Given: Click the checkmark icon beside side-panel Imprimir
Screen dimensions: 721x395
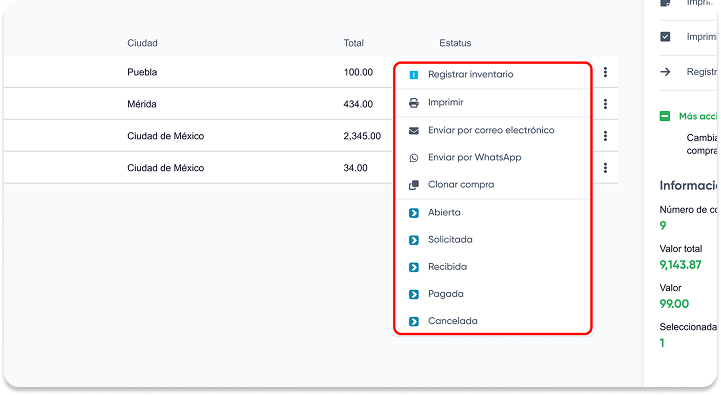Looking at the screenshot, I should click(x=665, y=37).
